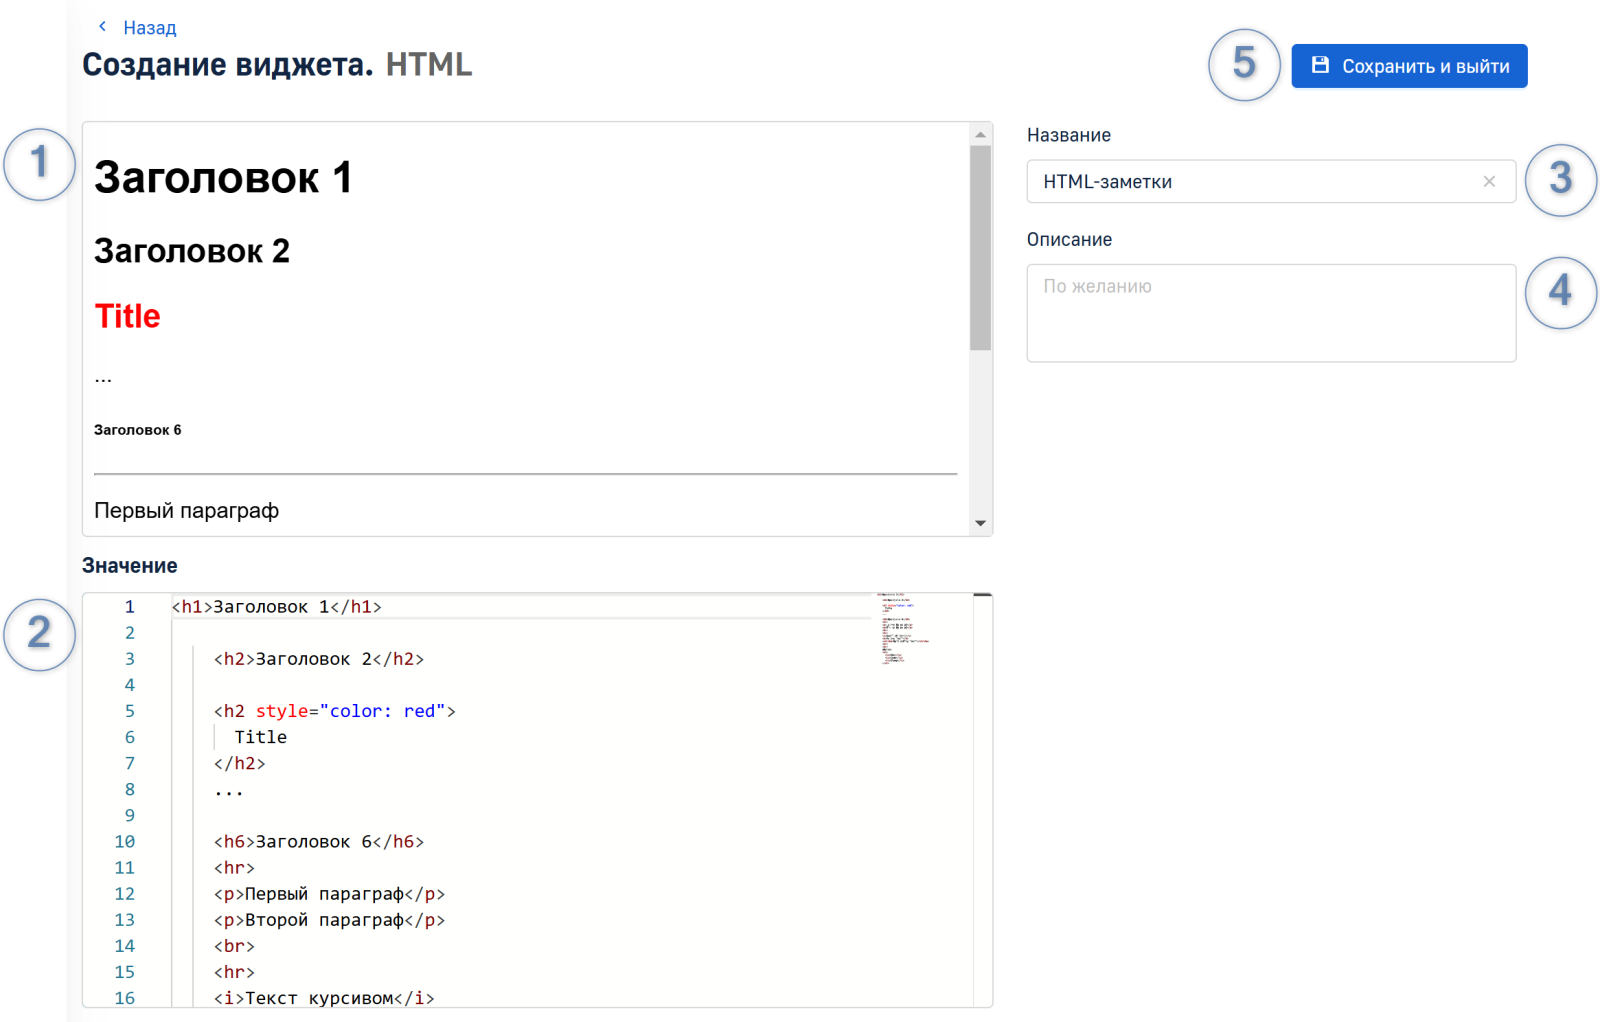Click the preview pane scrollbar thumb

coord(980,248)
